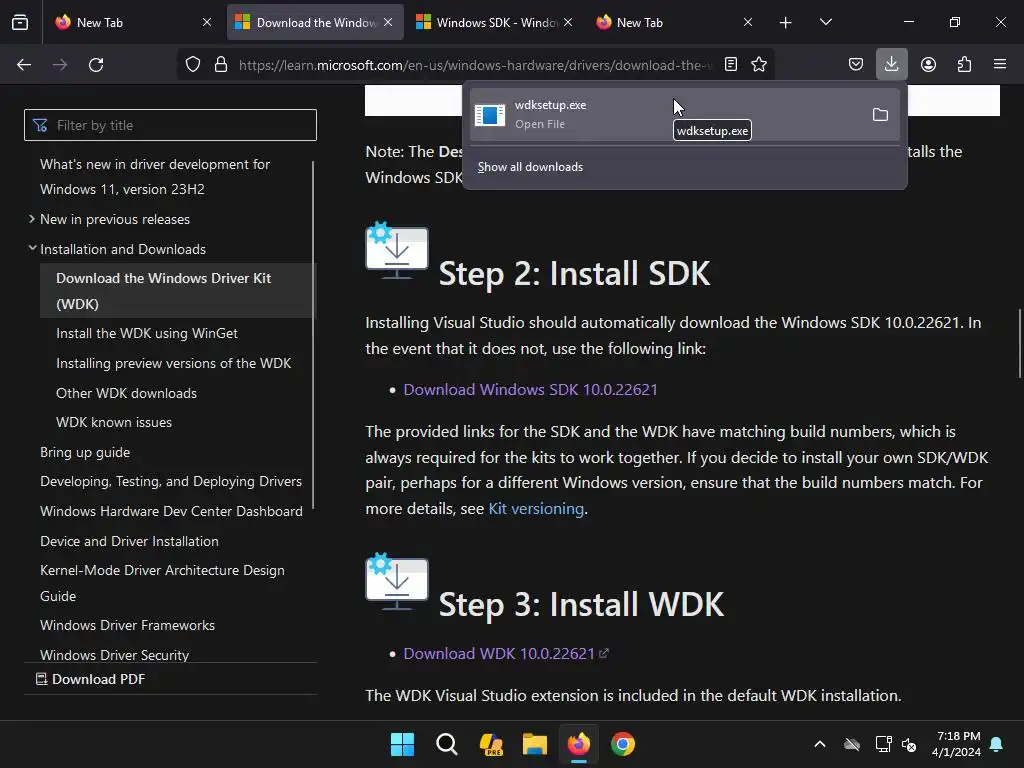Open Developing, Testing, and Deploying Drivers

pos(170,481)
